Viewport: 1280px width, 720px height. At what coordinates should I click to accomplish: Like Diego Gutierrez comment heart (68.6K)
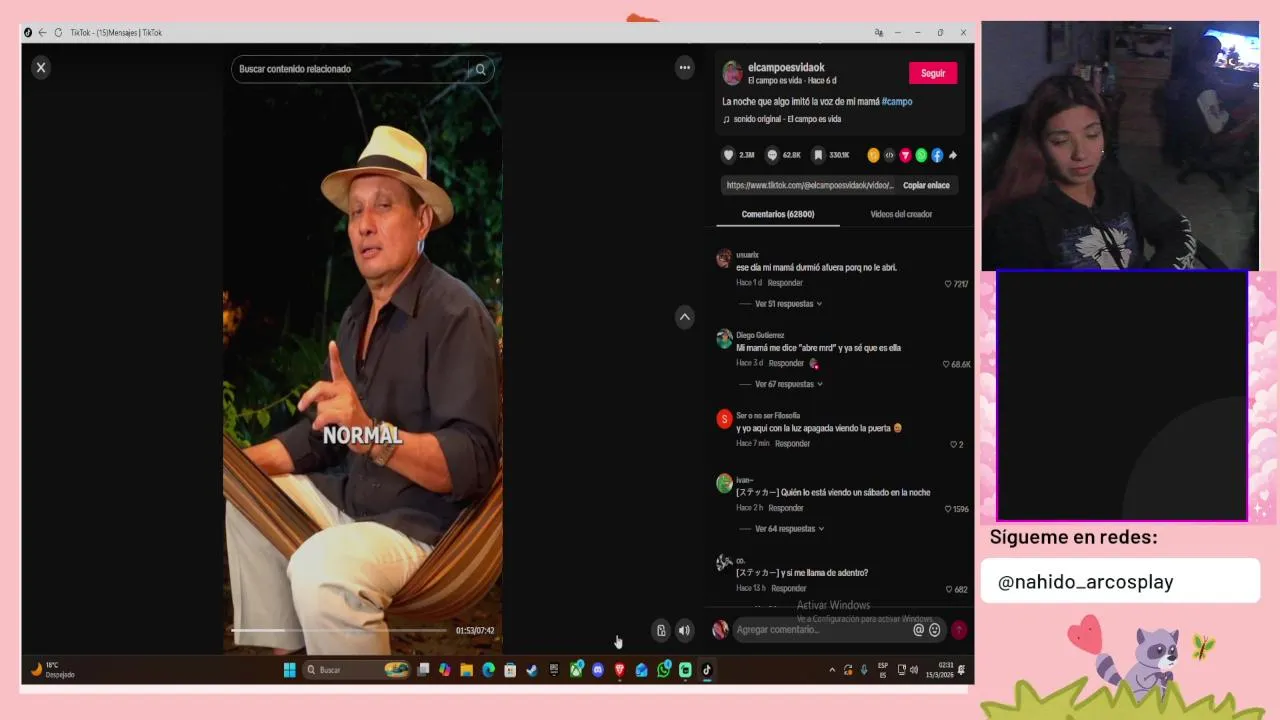[946, 364]
